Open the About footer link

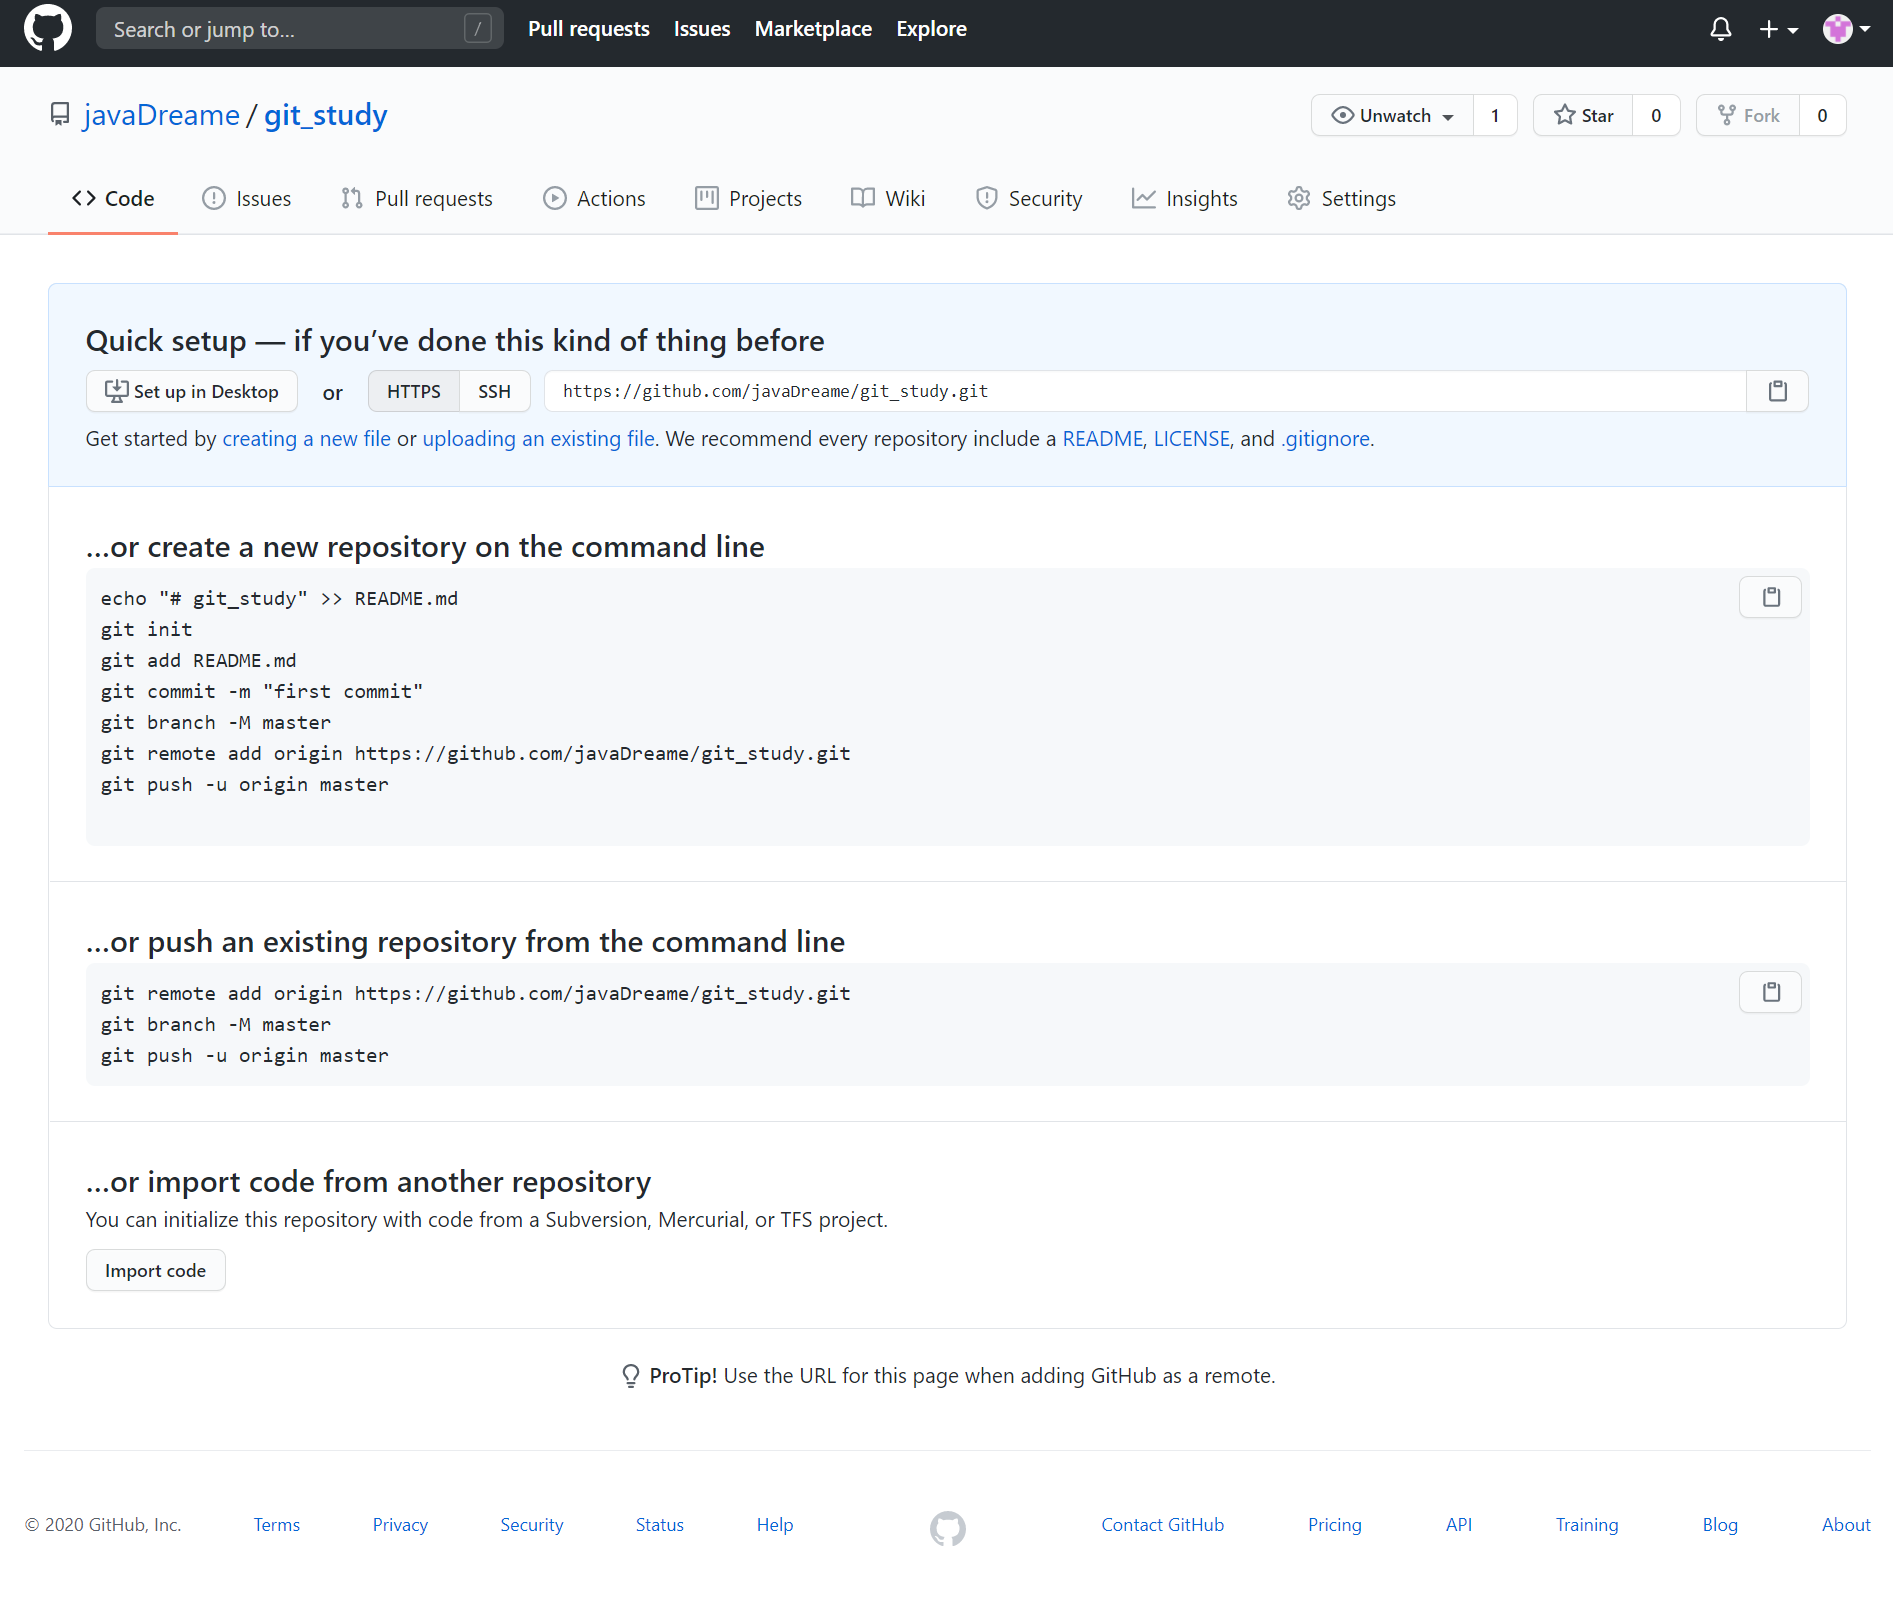click(x=1846, y=1525)
